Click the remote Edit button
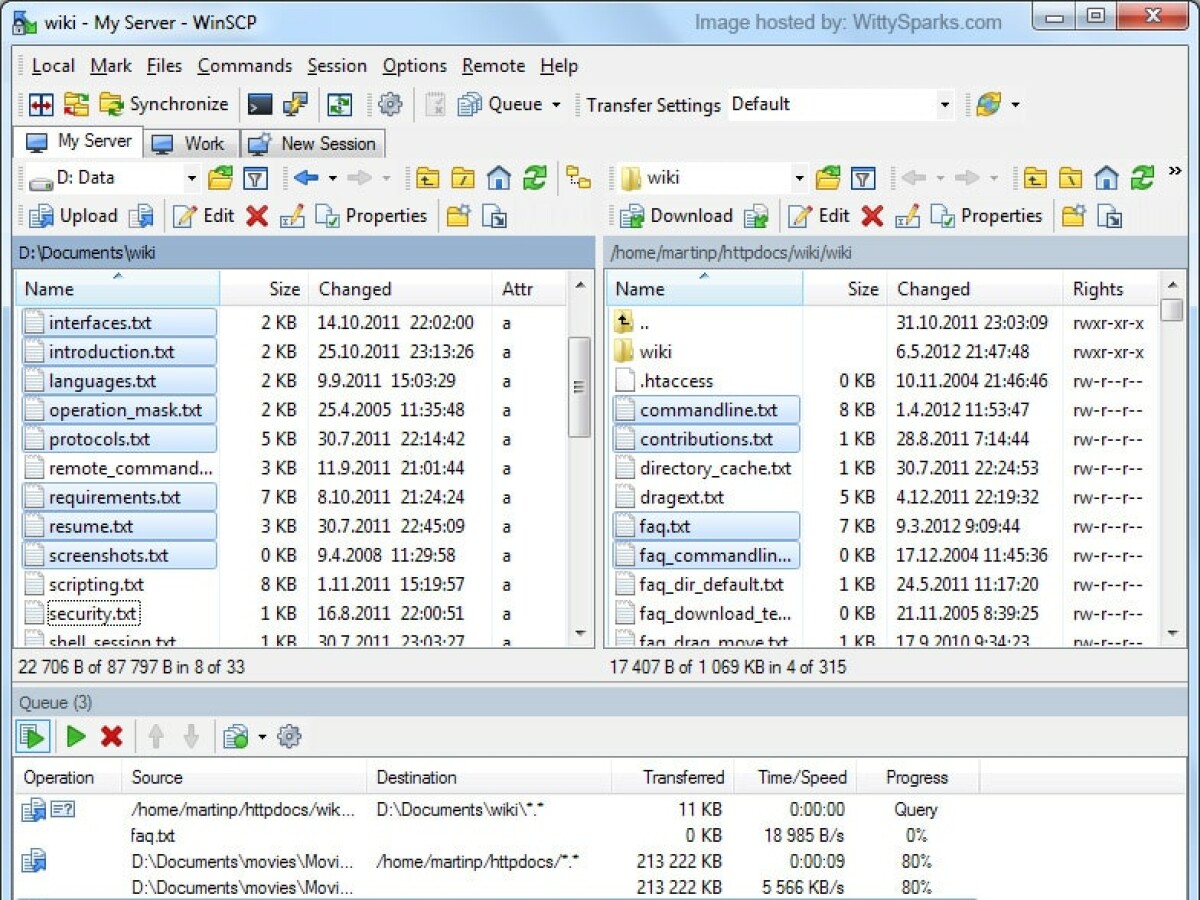1200x900 pixels. [818, 216]
